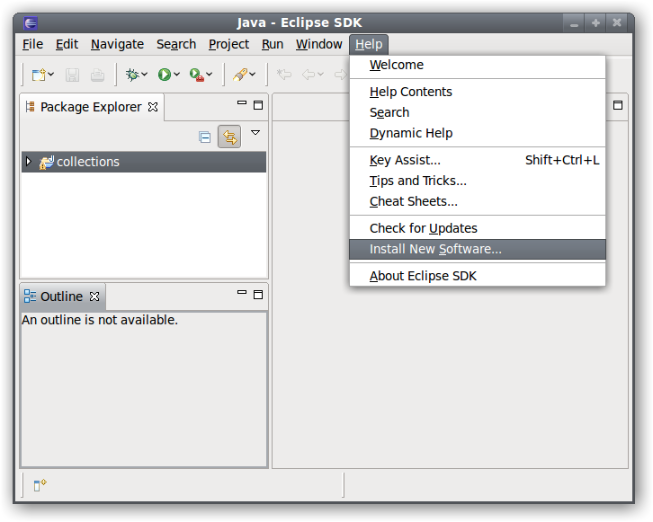Viewport: 653px width, 522px height.
Task: Click the fast view icon in status bar
Action: click(x=40, y=485)
